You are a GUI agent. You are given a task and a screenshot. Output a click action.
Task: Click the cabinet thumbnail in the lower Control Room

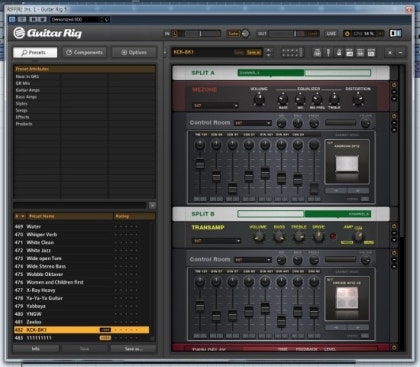347,298
